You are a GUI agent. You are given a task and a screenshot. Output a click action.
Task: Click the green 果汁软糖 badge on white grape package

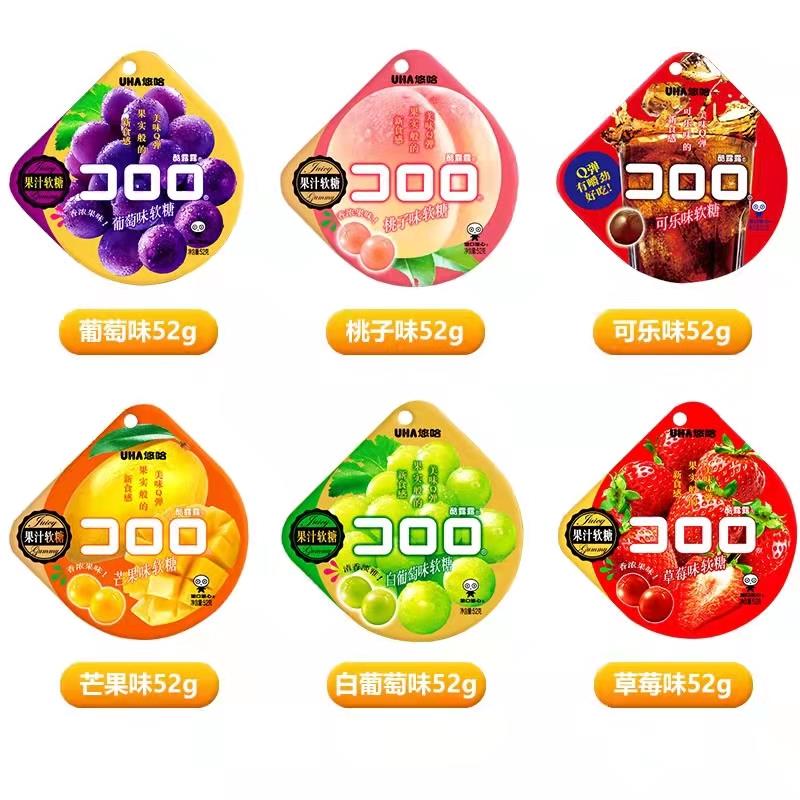coord(317,536)
